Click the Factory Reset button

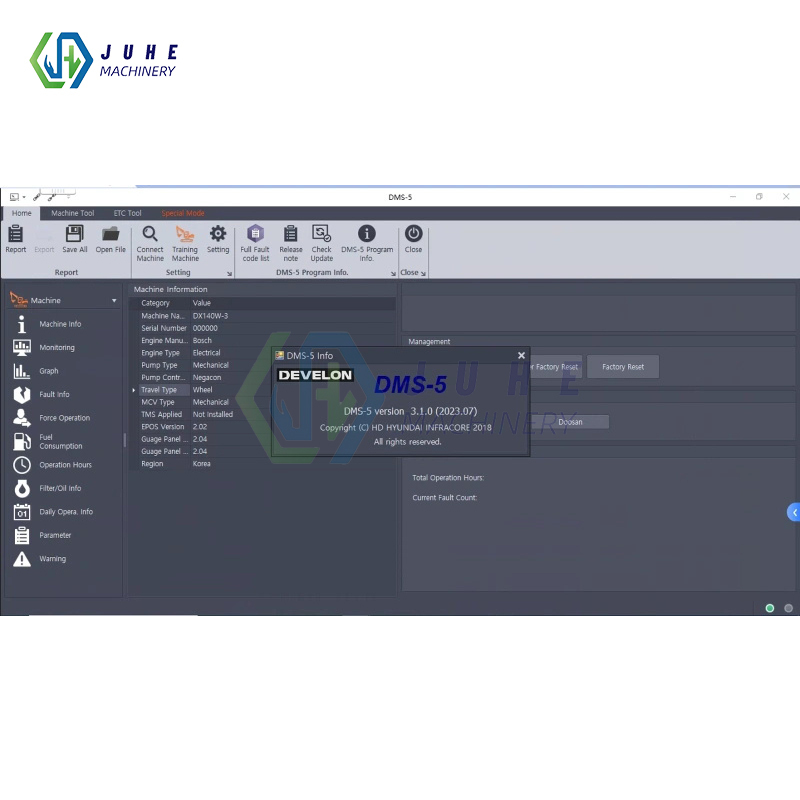(x=622, y=366)
